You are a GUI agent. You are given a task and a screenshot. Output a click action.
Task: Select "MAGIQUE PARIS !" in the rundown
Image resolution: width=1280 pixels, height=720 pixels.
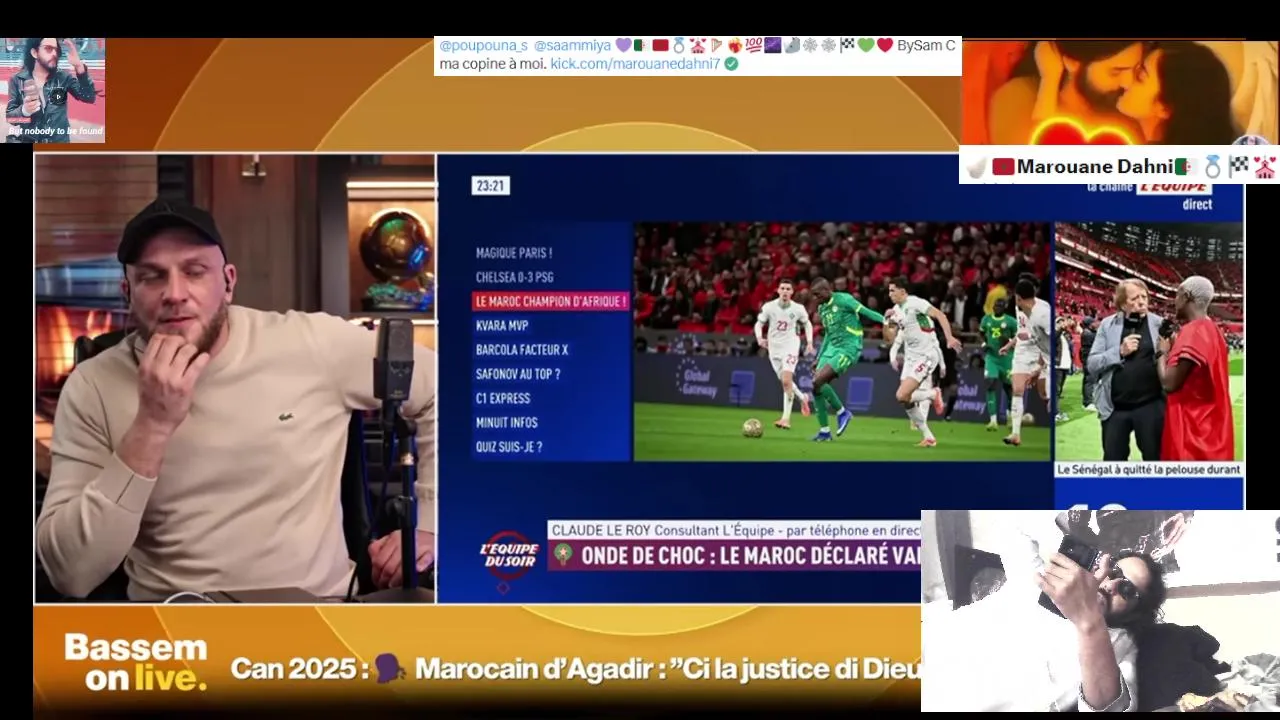pyautogui.click(x=514, y=253)
